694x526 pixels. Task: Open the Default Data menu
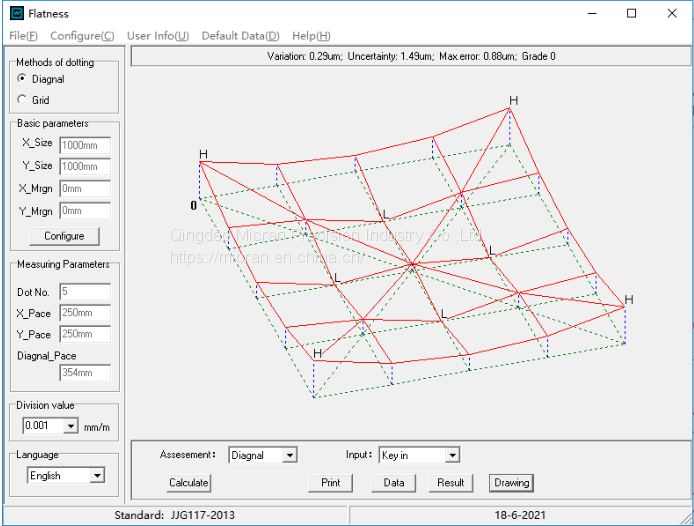point(241,36)
